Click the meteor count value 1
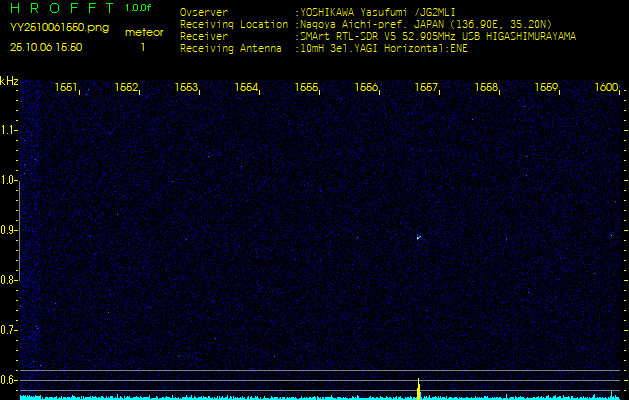Screen dimensions: 629x400 click(x=142, y=47)
